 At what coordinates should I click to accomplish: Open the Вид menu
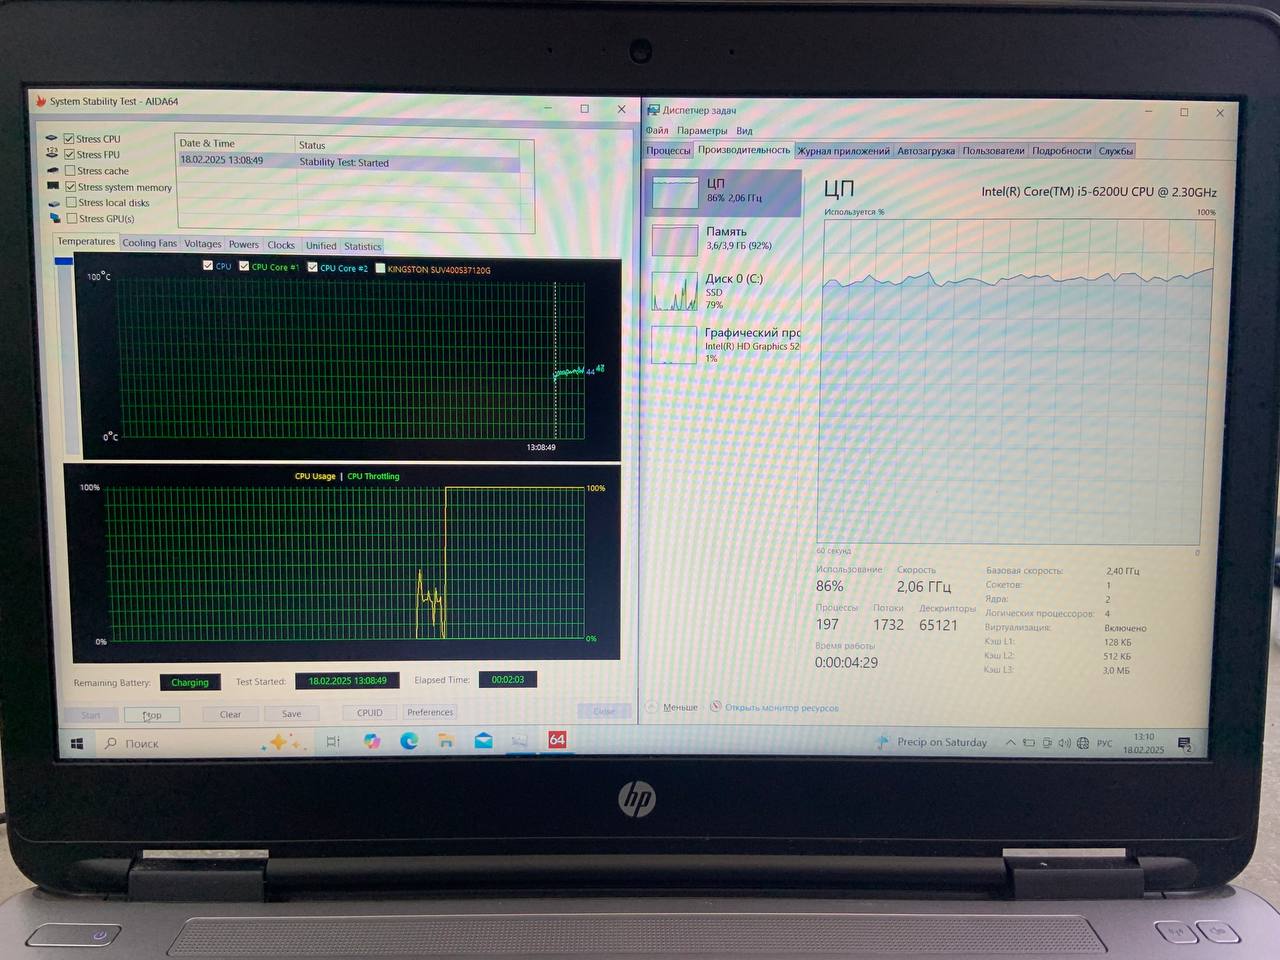[744, 130]
